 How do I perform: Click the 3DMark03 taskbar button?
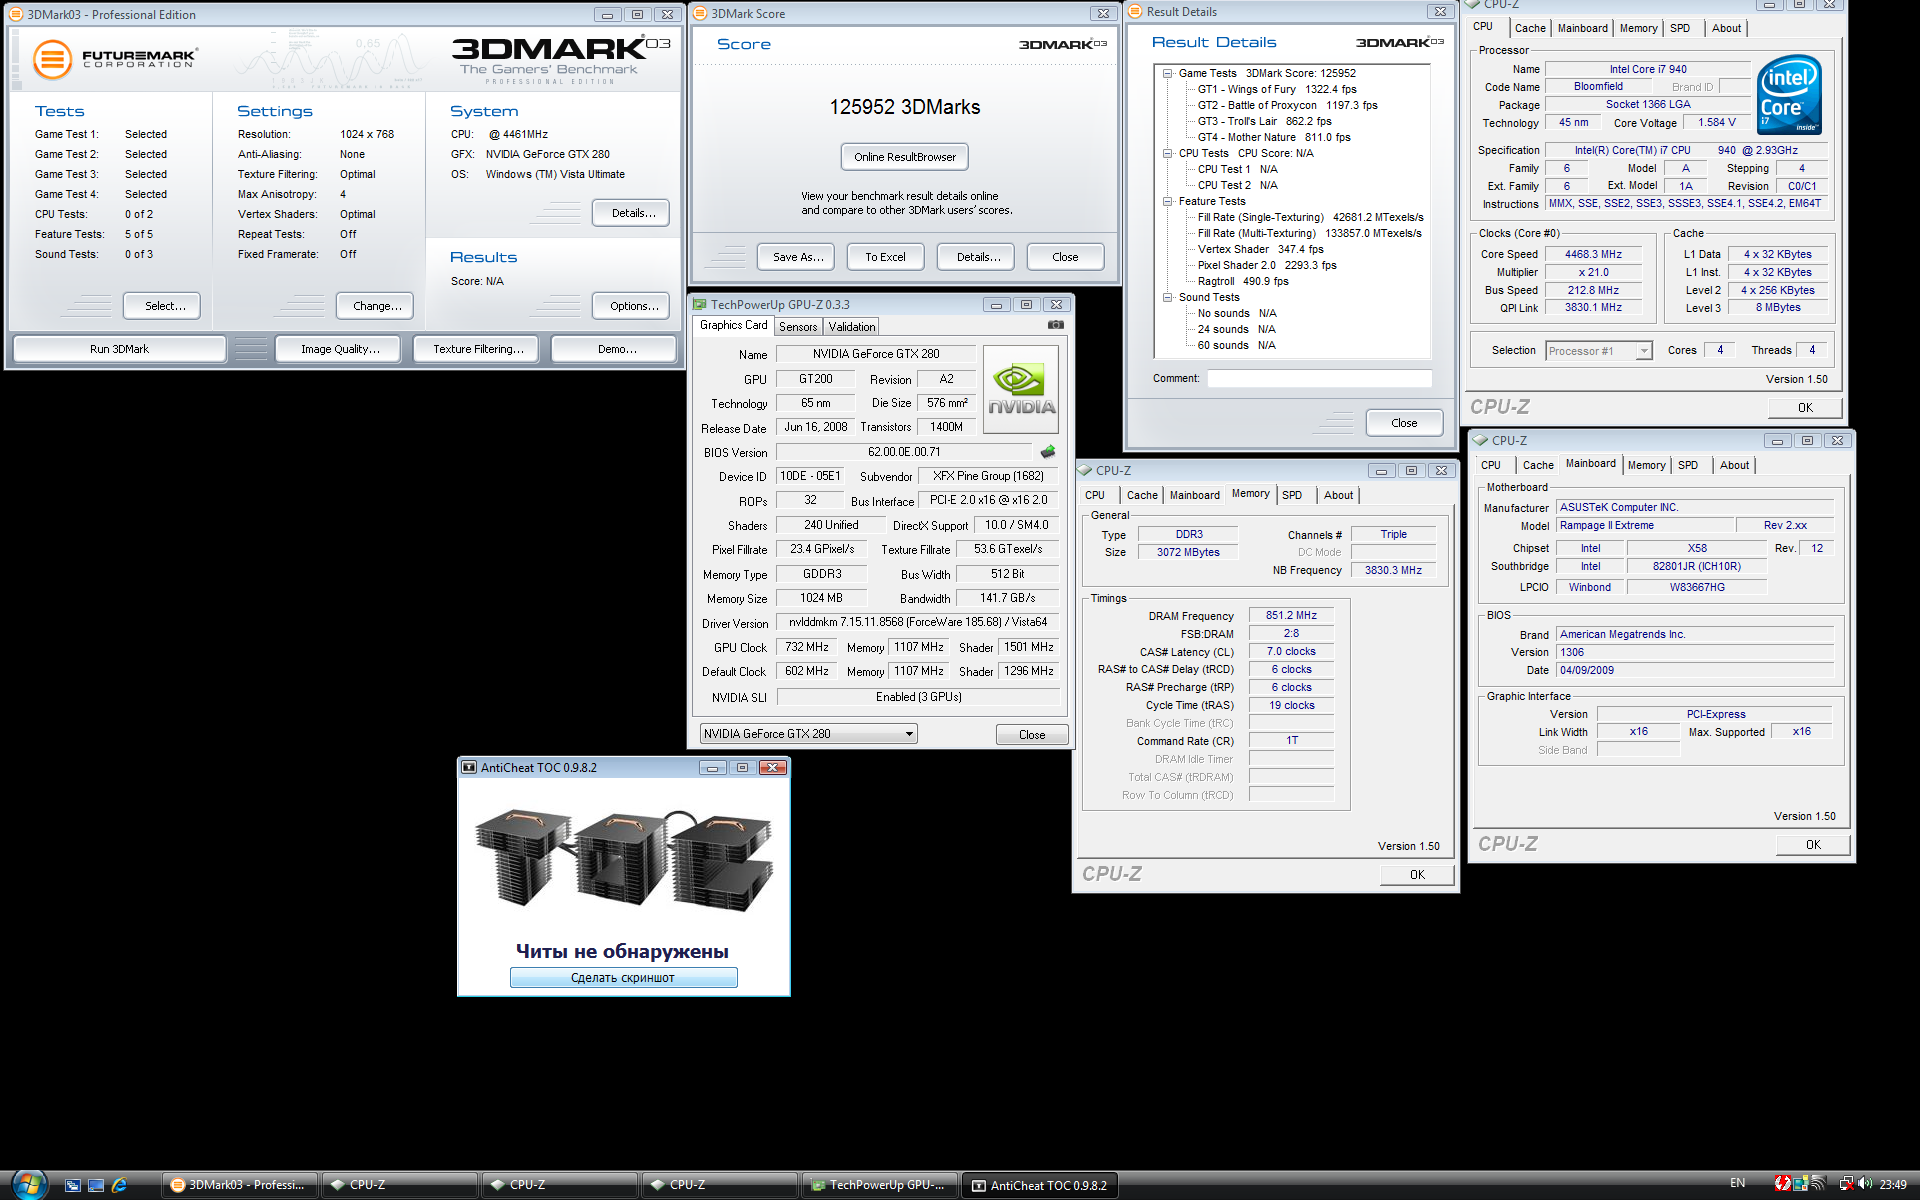[240, 1185]
